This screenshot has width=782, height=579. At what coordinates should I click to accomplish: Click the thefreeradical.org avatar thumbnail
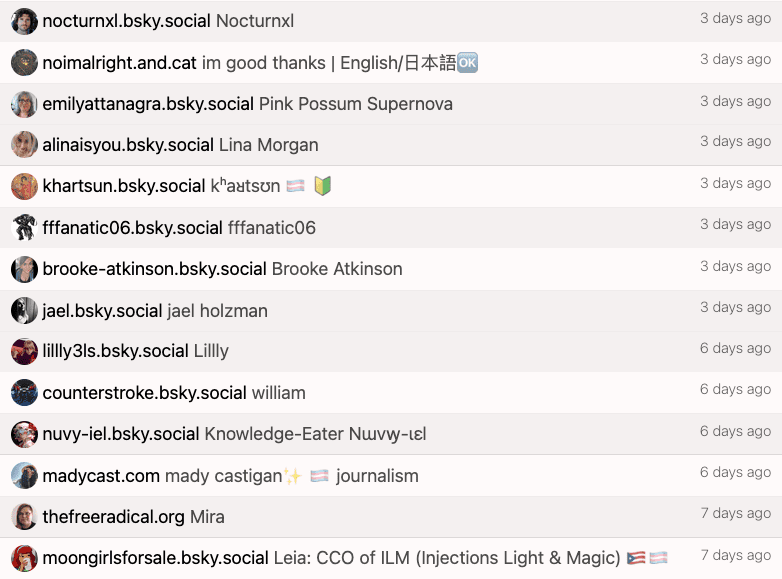pyautogui.click(x=24, y=517)
